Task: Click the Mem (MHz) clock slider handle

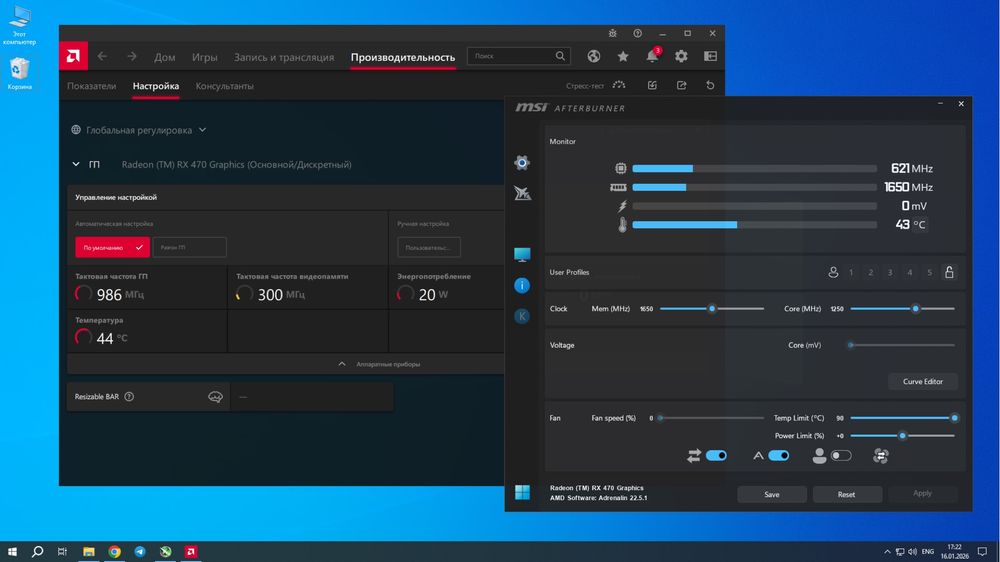Action: pos(712,309)
